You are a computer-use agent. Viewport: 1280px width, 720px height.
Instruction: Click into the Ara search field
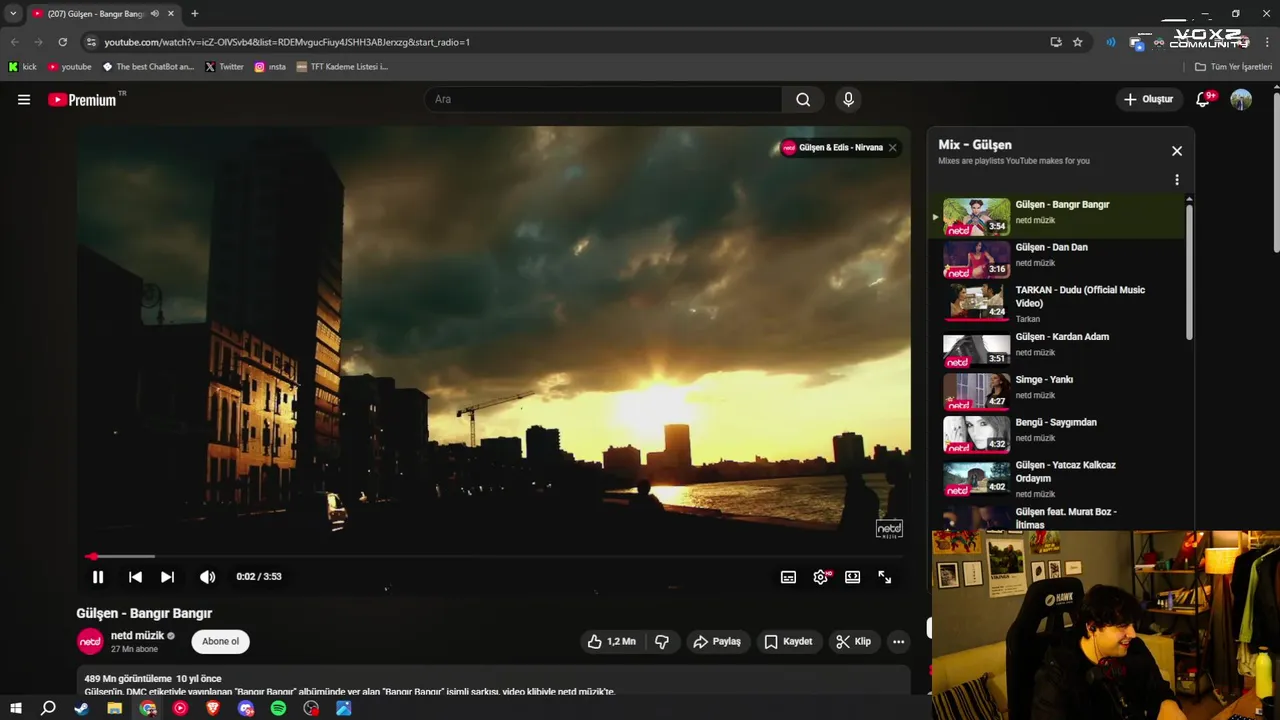603,99
